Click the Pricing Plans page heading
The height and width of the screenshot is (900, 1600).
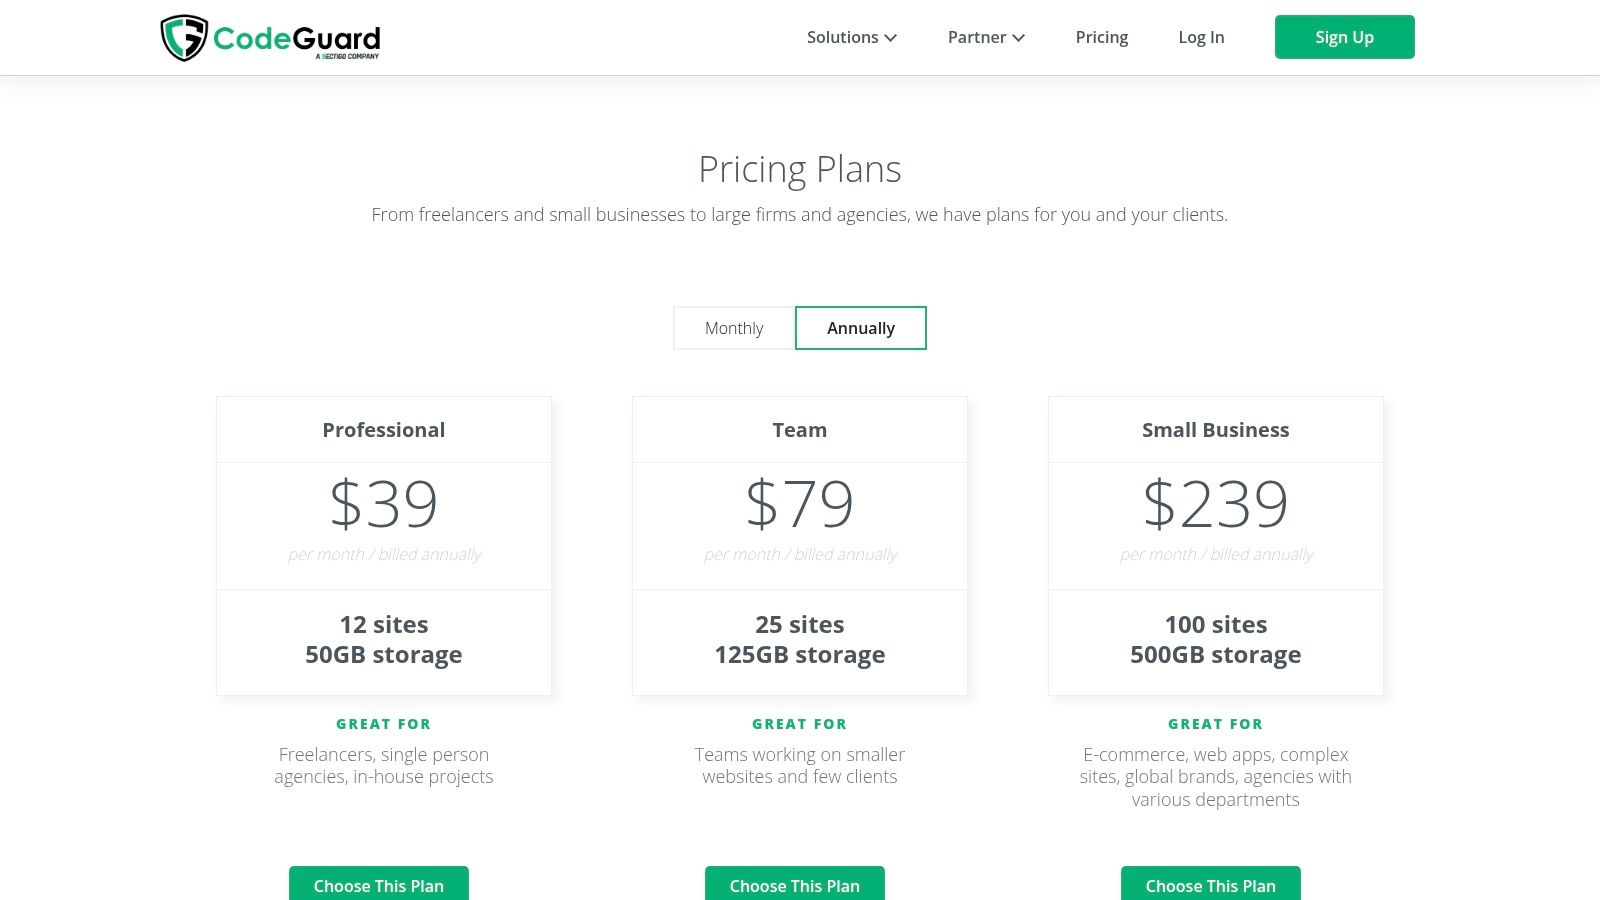point(800,169)
